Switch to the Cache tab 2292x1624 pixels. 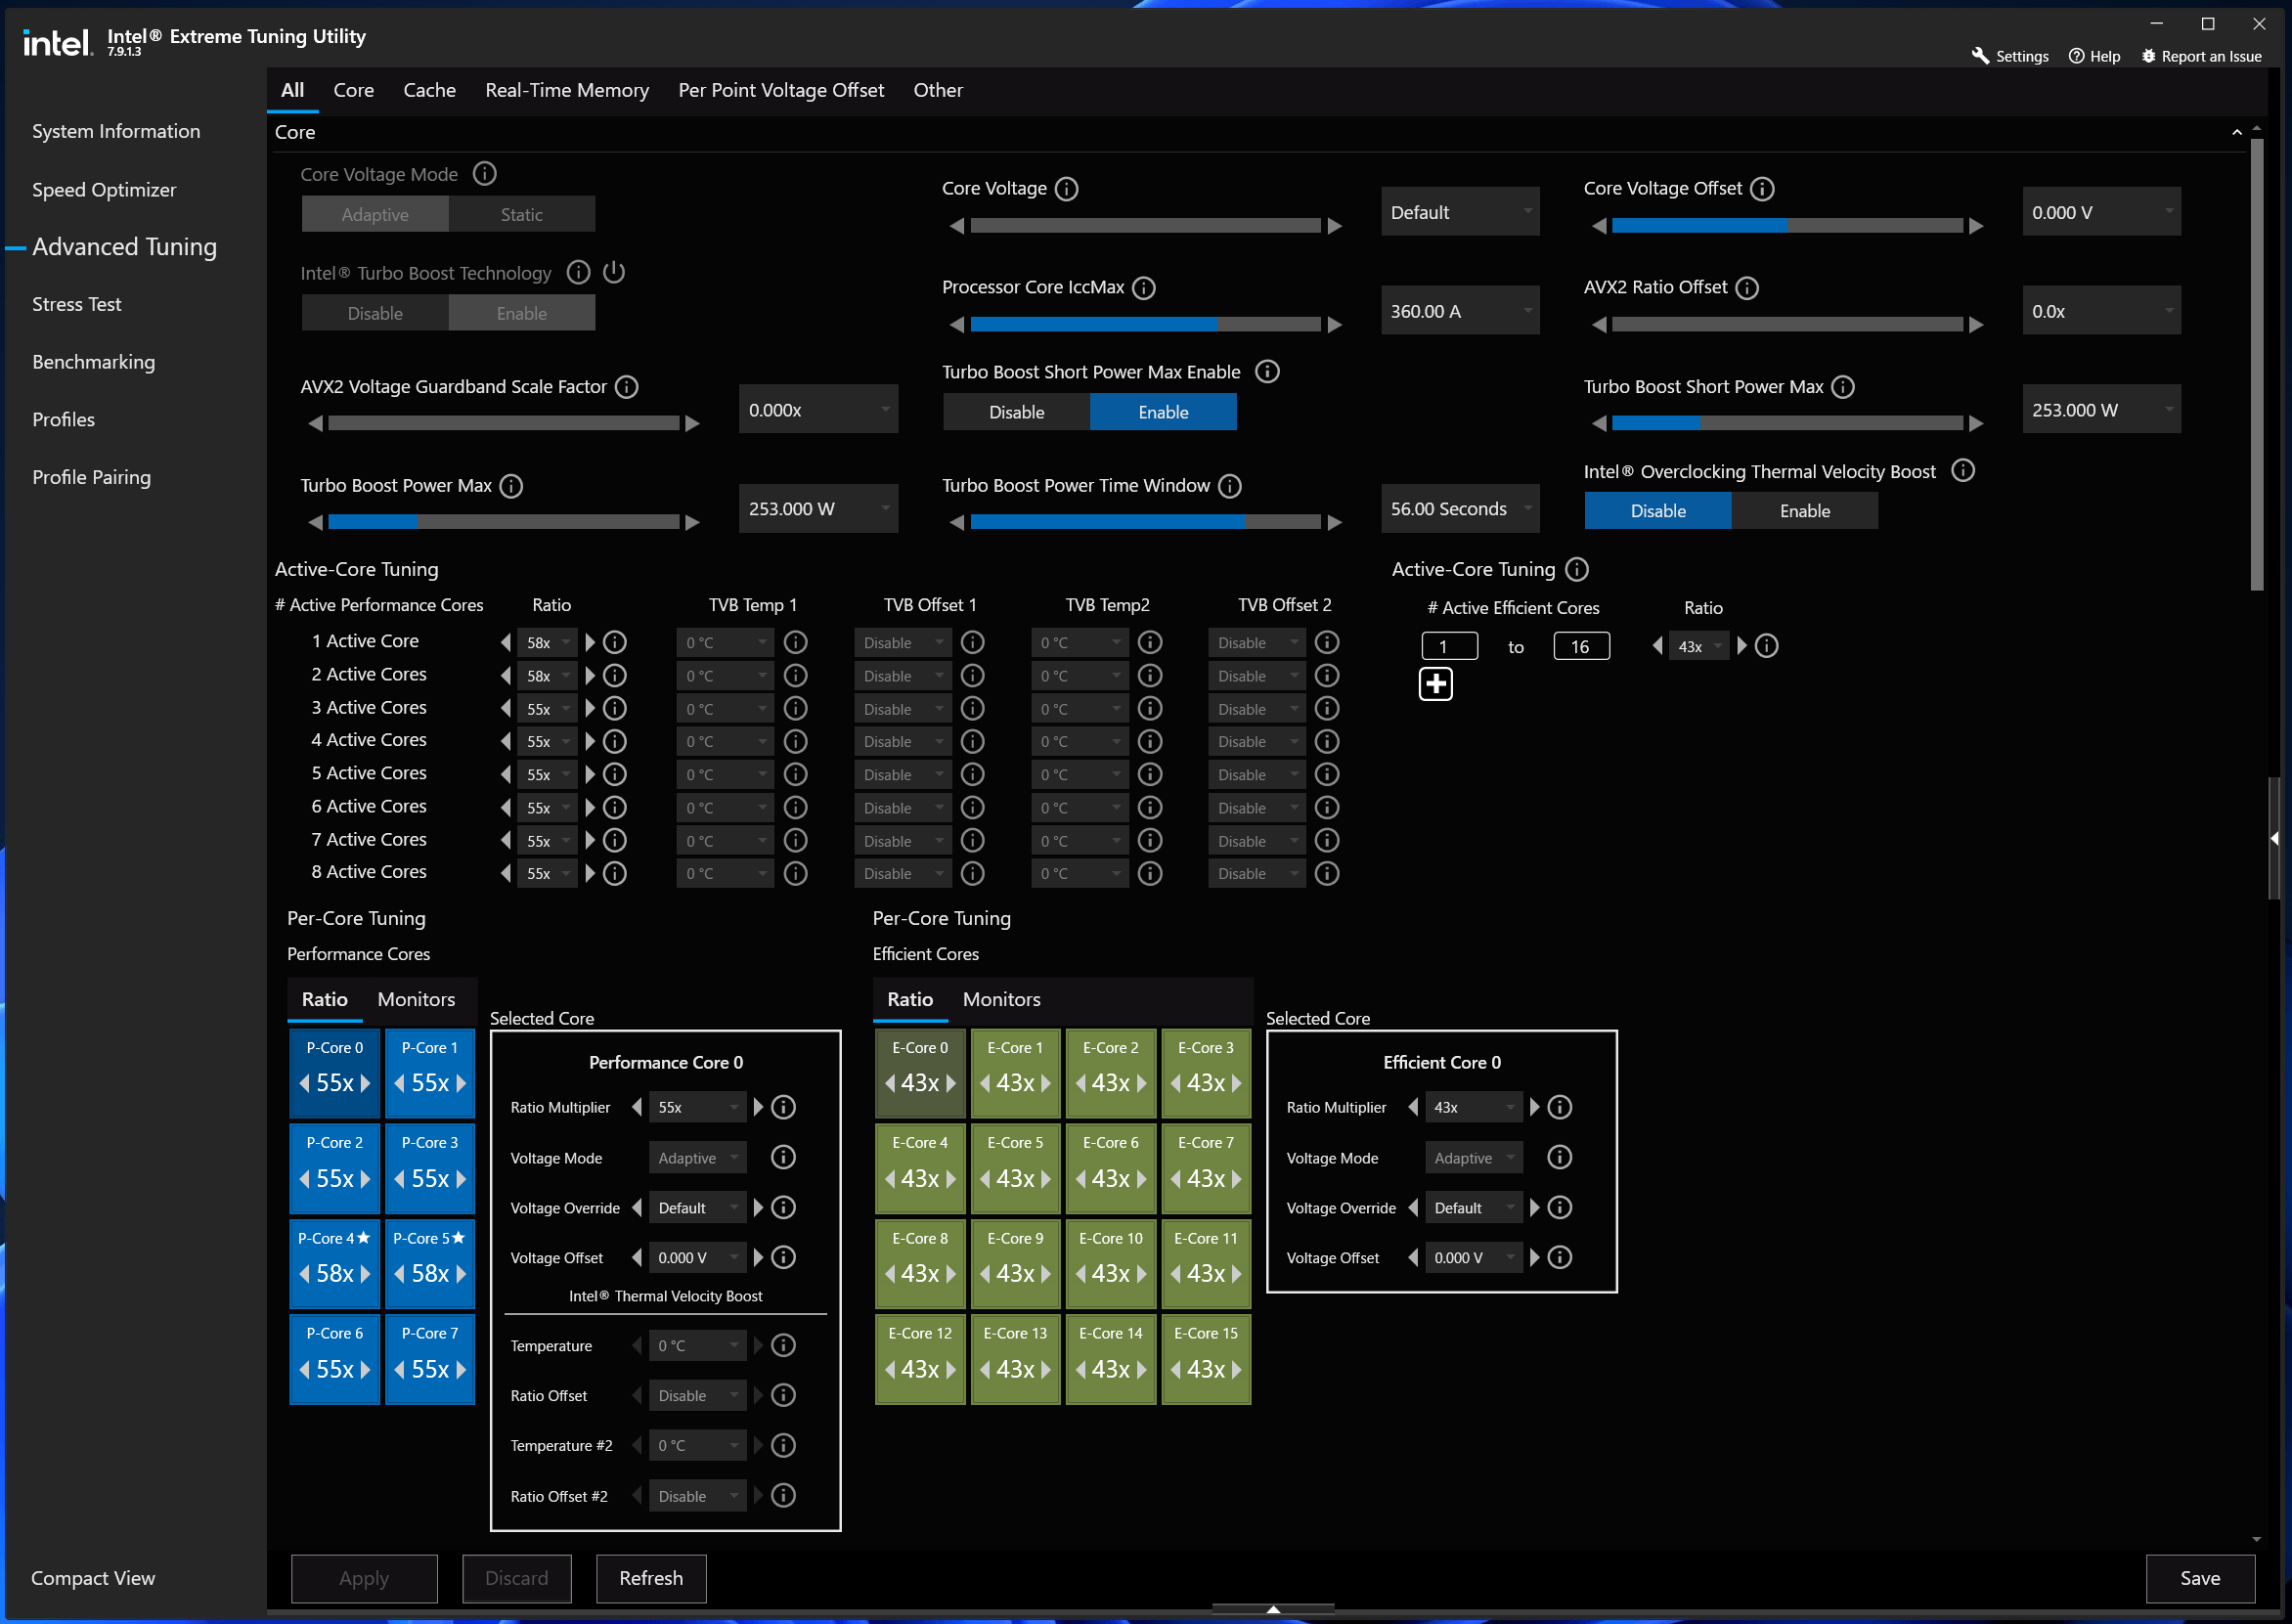pos(430,90)
